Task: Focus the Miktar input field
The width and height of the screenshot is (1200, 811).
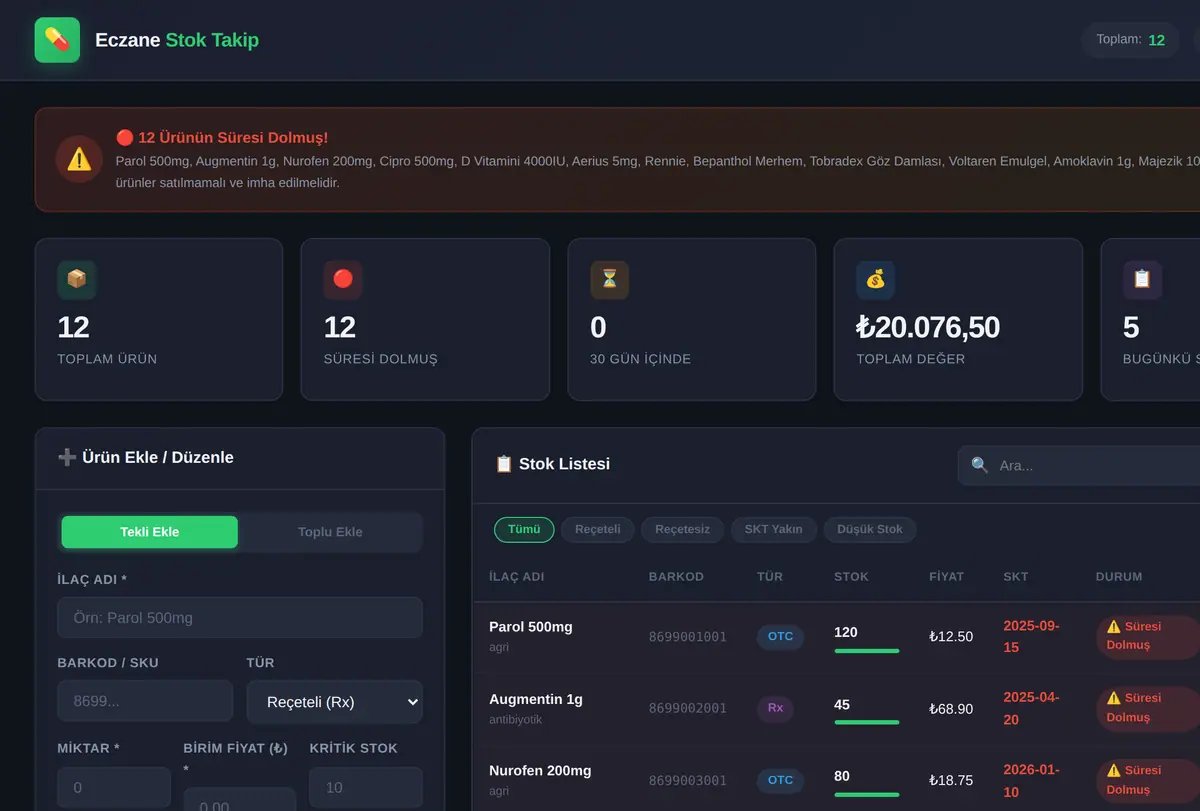Action: pos(114,788)
